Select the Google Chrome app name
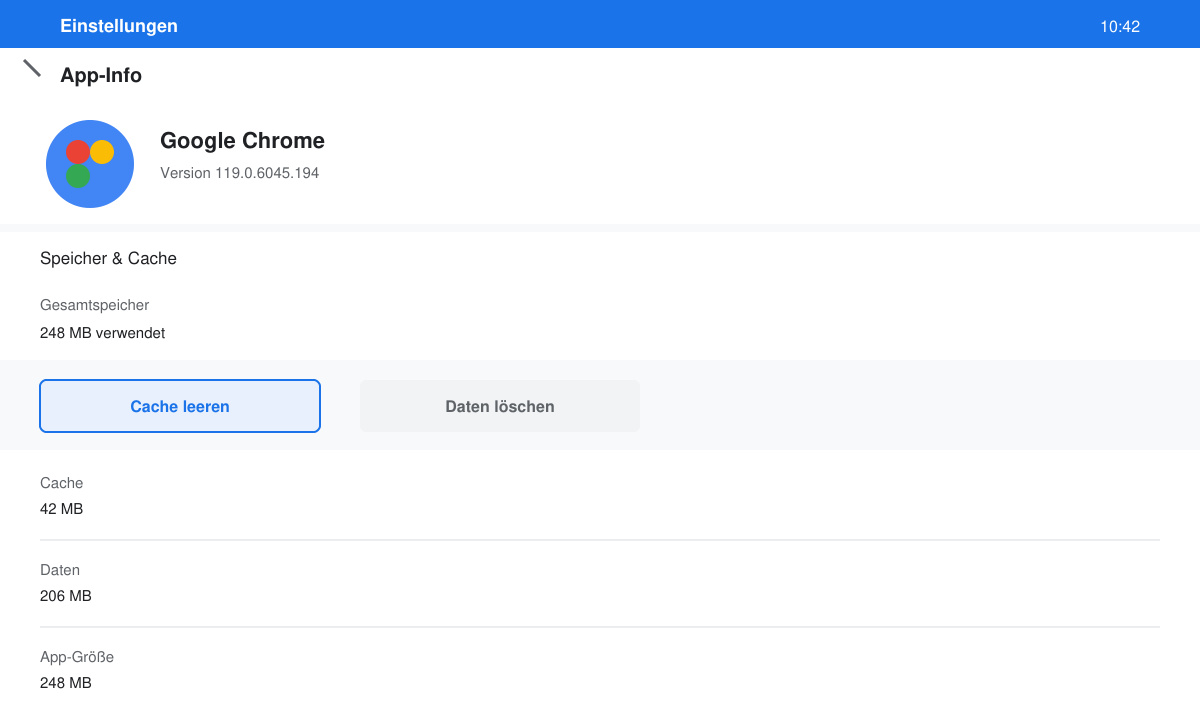This screenshot has height=720, width=1200. 242,141
